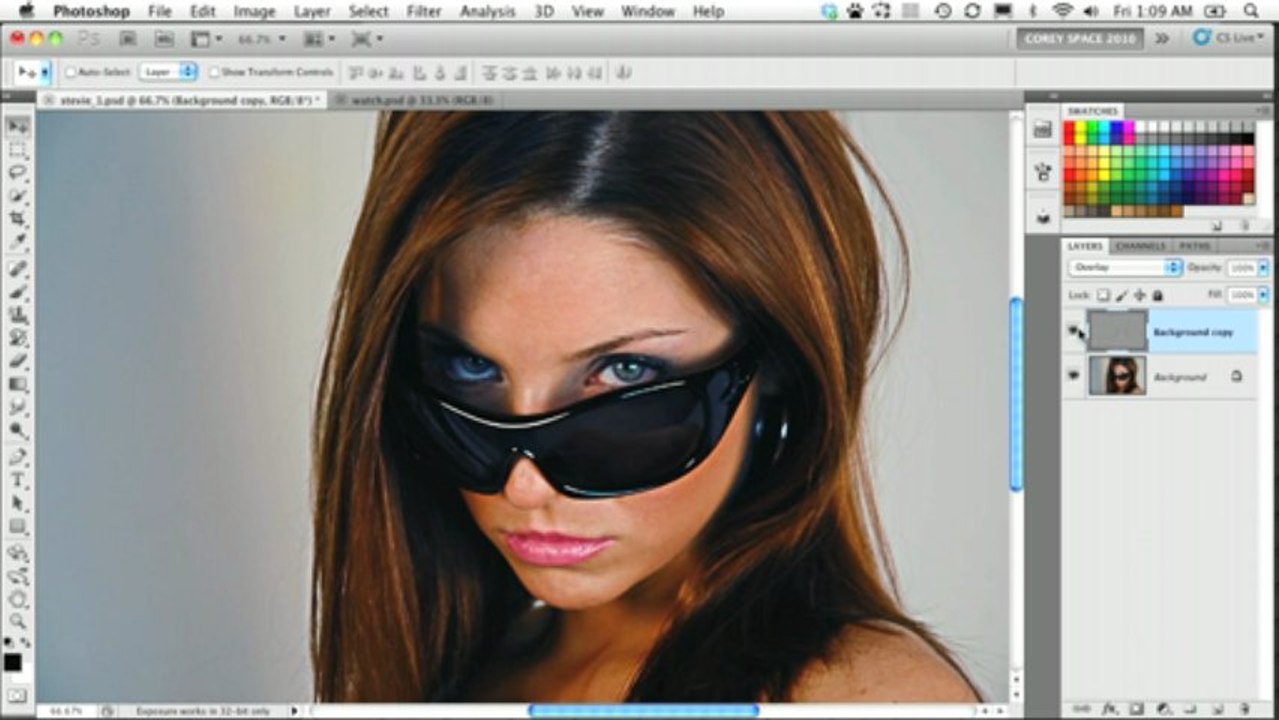Select the Brush tool
This screenshot has height=720, width=1279.
point(18,292)
